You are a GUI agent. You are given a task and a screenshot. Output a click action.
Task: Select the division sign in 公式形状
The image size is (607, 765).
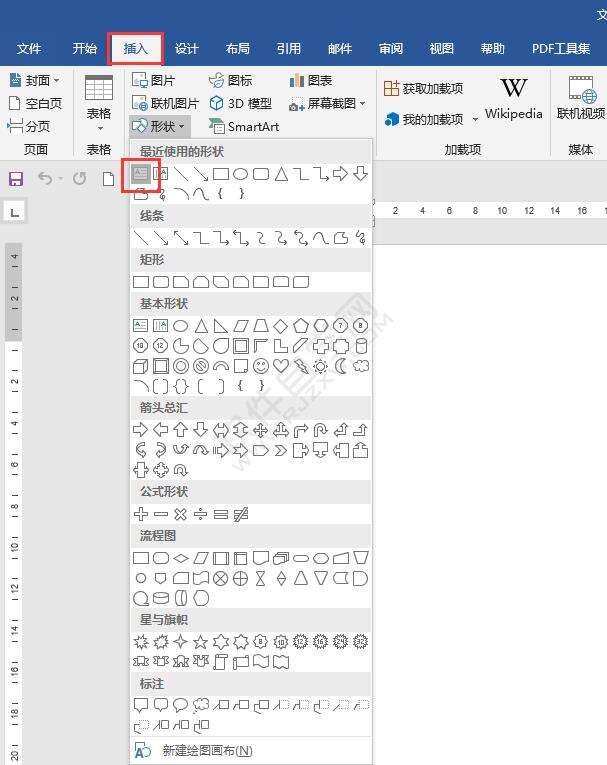click(201, 514)
